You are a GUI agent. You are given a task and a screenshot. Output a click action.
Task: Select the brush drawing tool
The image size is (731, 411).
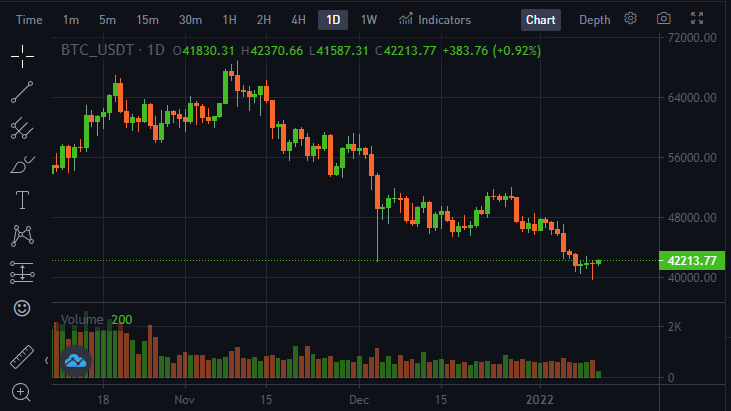tap(22, 164)
